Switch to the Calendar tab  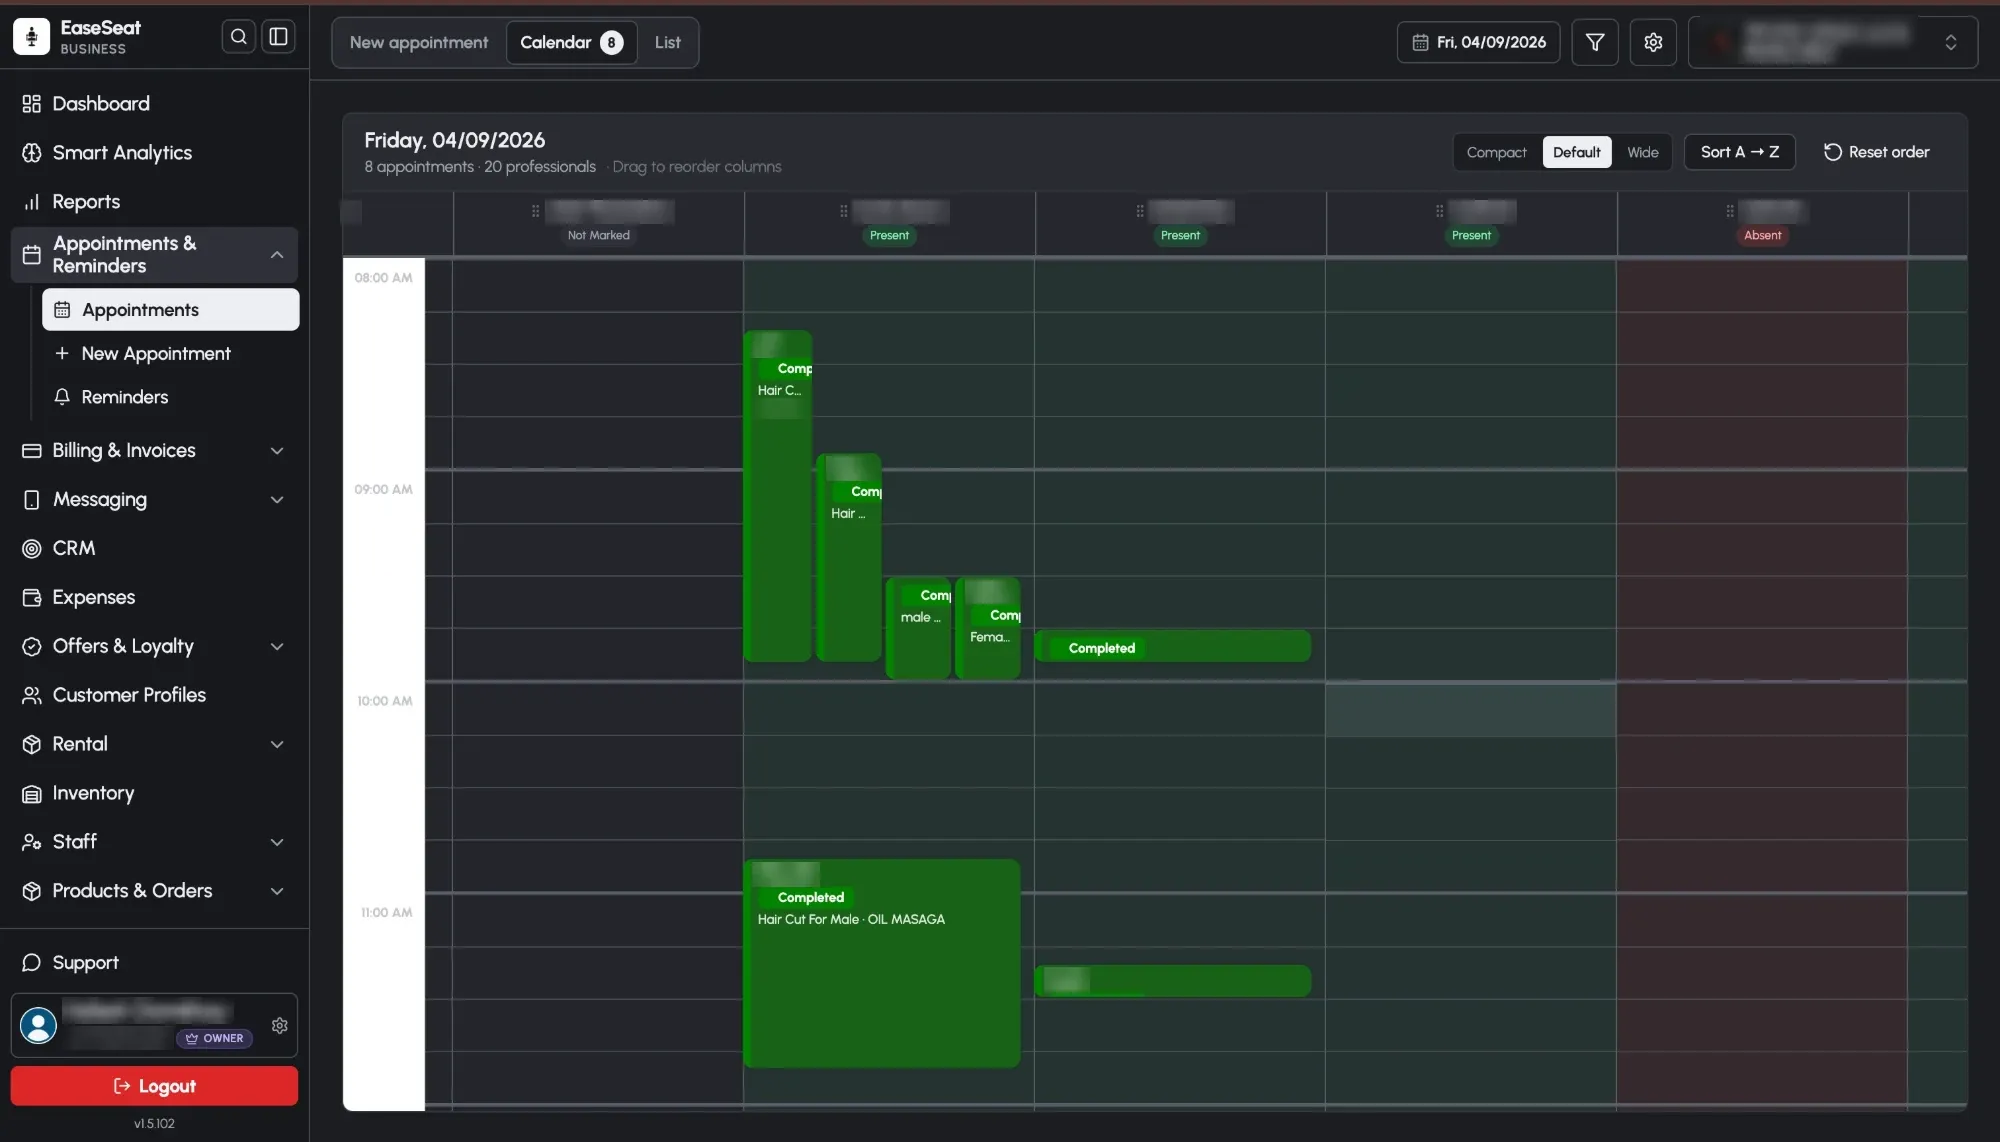point(571,42)
